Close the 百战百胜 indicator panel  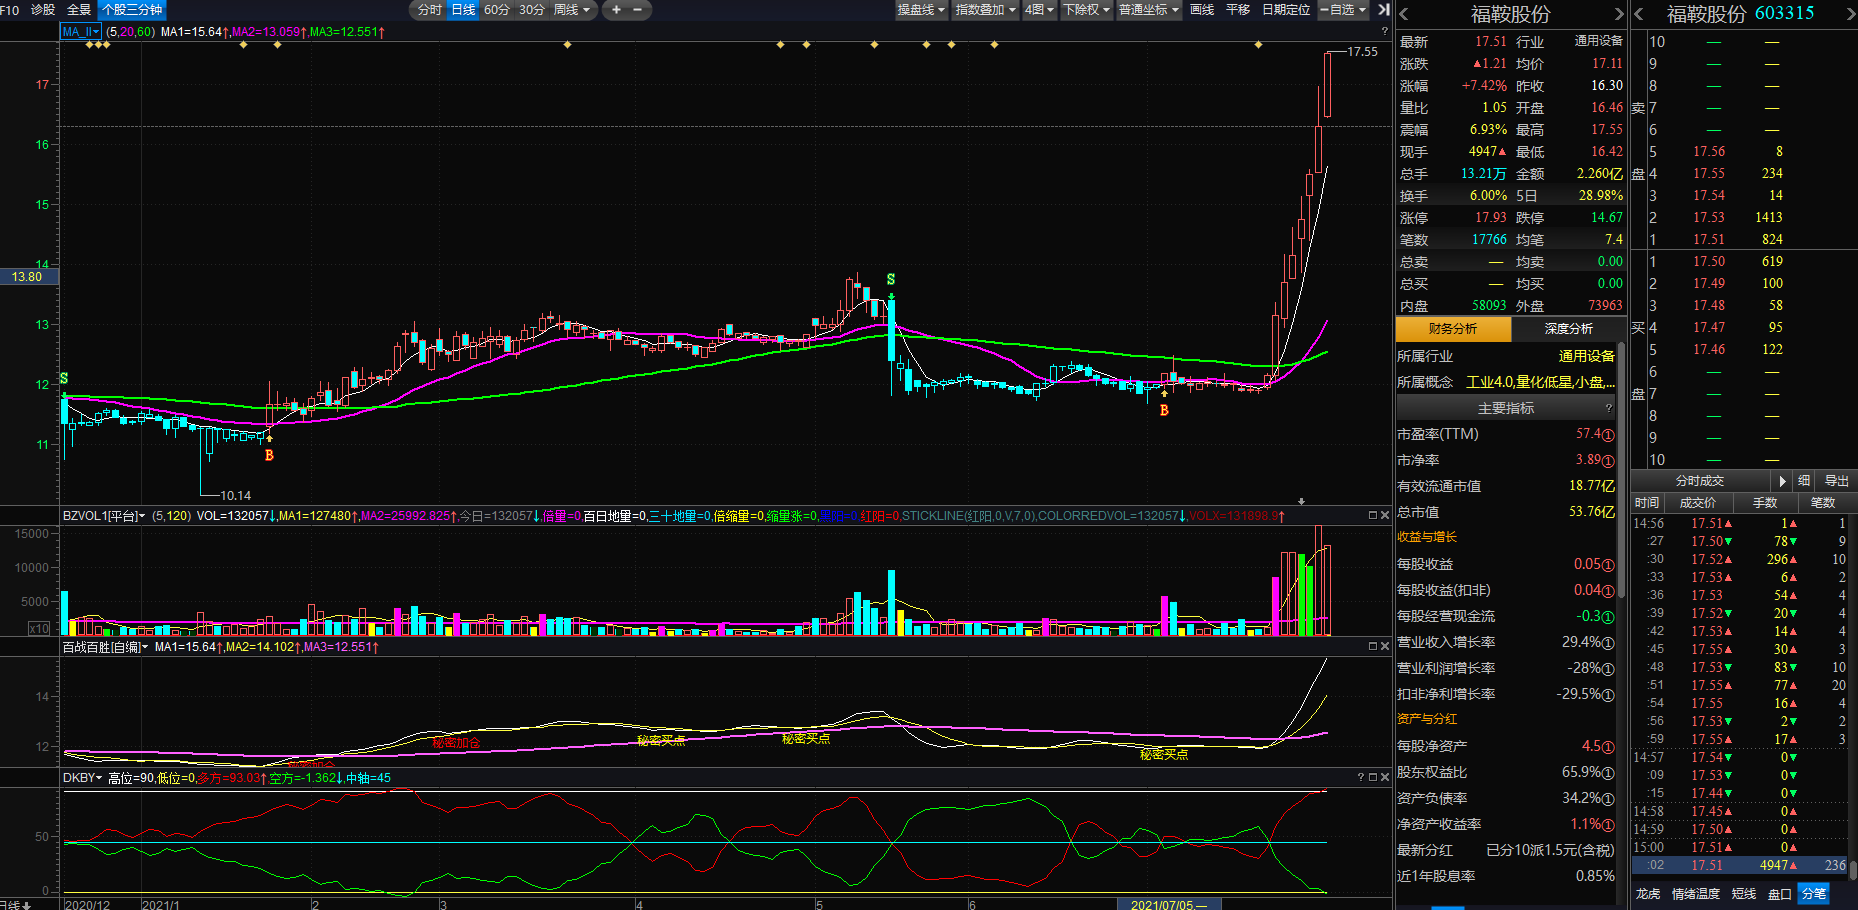(x=1385, y=646)
